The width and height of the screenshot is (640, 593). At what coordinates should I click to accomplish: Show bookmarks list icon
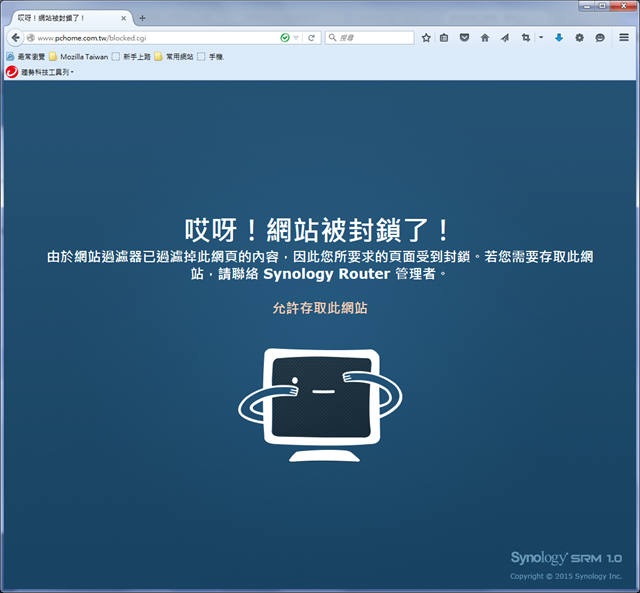[444, 38]
